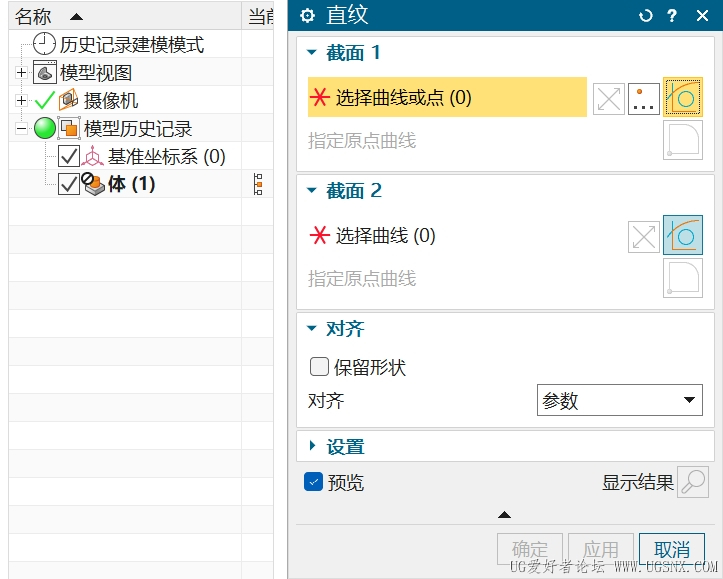The height and width of the screenshot is (579, 723).
Task: Click reverse direction icon in 截面 1
Action: (609, 99)
